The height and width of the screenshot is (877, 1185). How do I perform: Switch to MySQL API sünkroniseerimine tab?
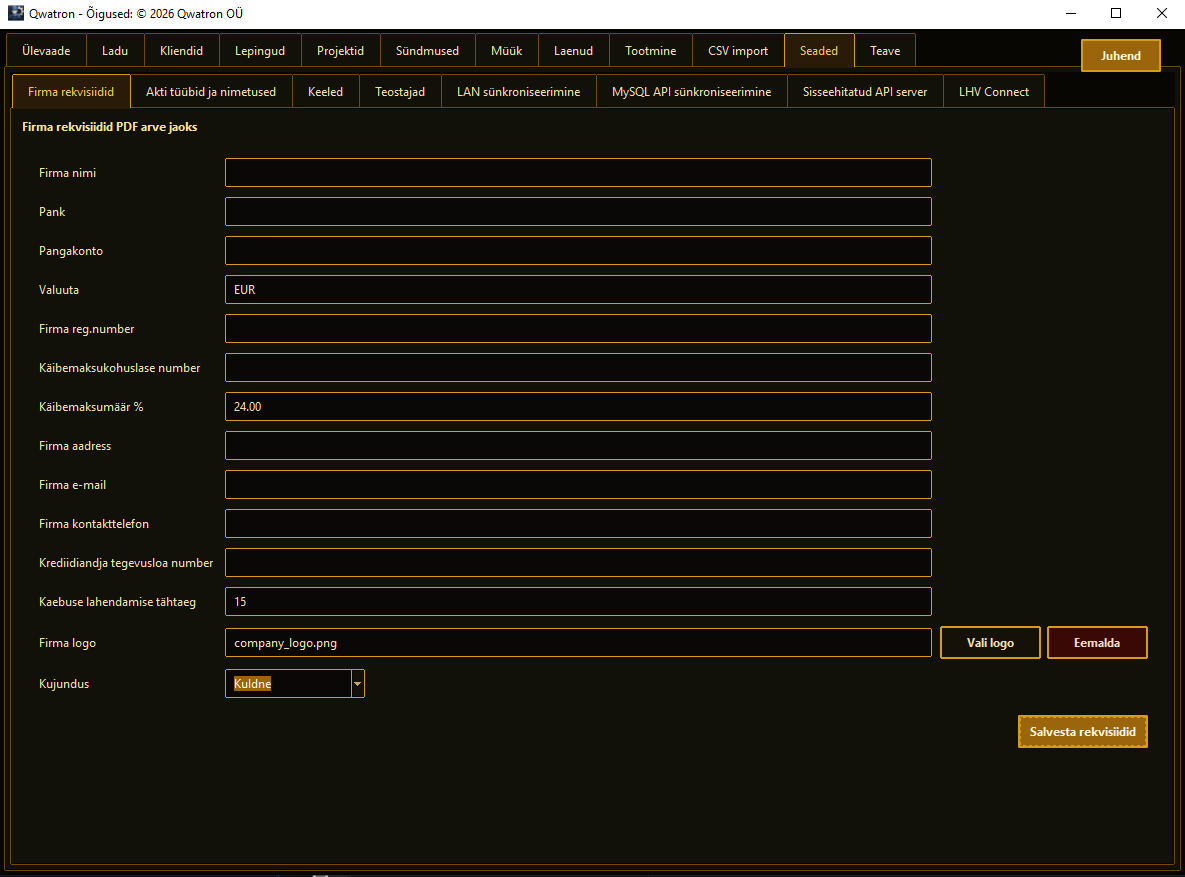pyautogui.click(x=692, y=91)
